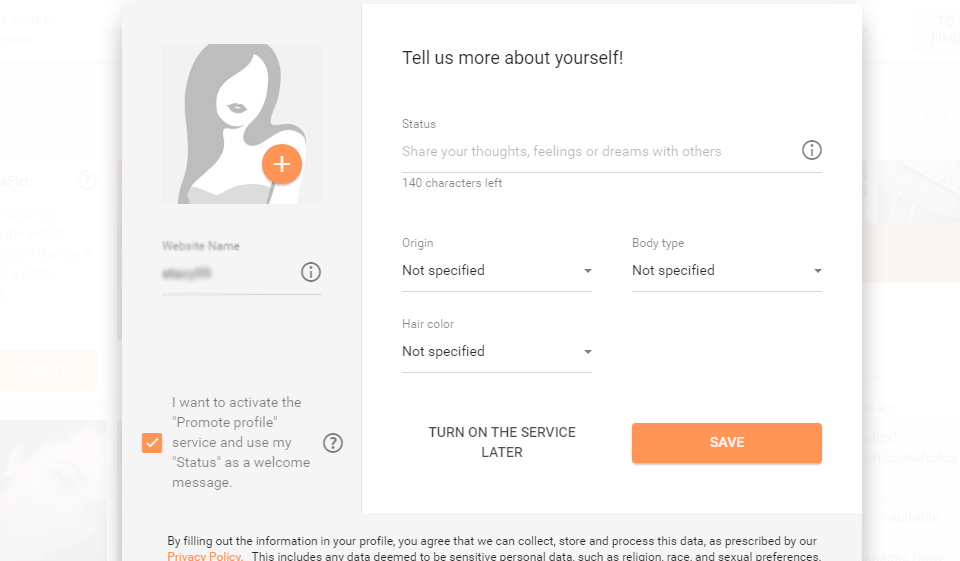Click the info icon in Status field
Viewport: 960px width, 561px height.
click(x=812, y=150)
